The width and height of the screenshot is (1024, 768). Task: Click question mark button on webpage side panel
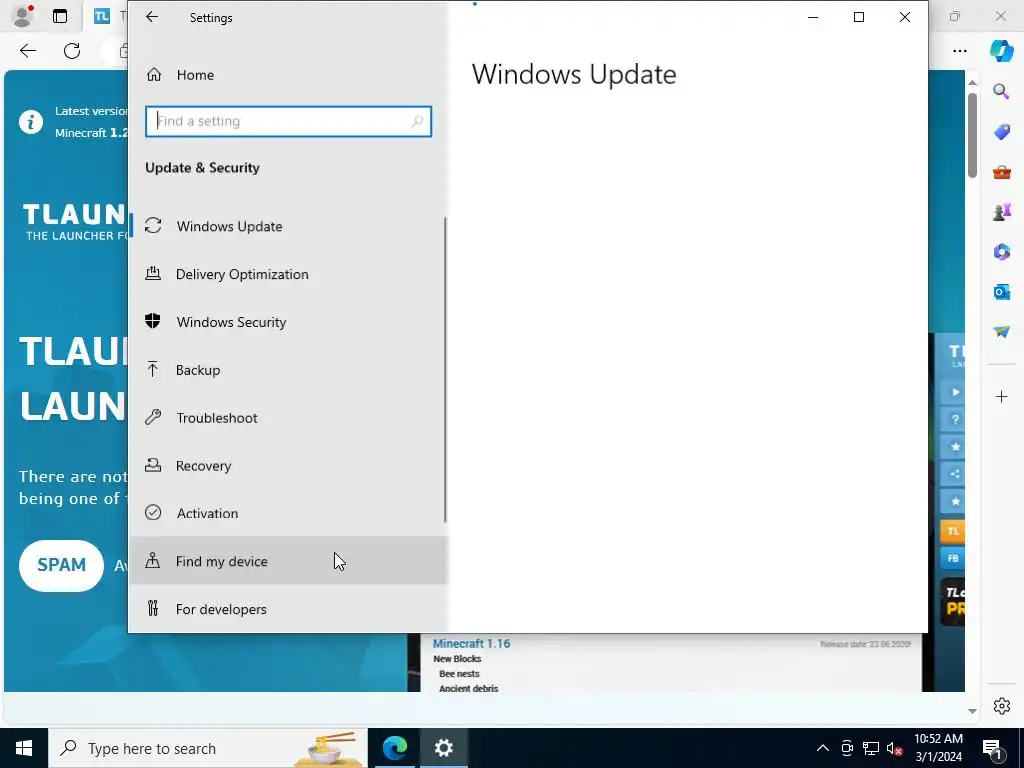click(x=954, y=419)
